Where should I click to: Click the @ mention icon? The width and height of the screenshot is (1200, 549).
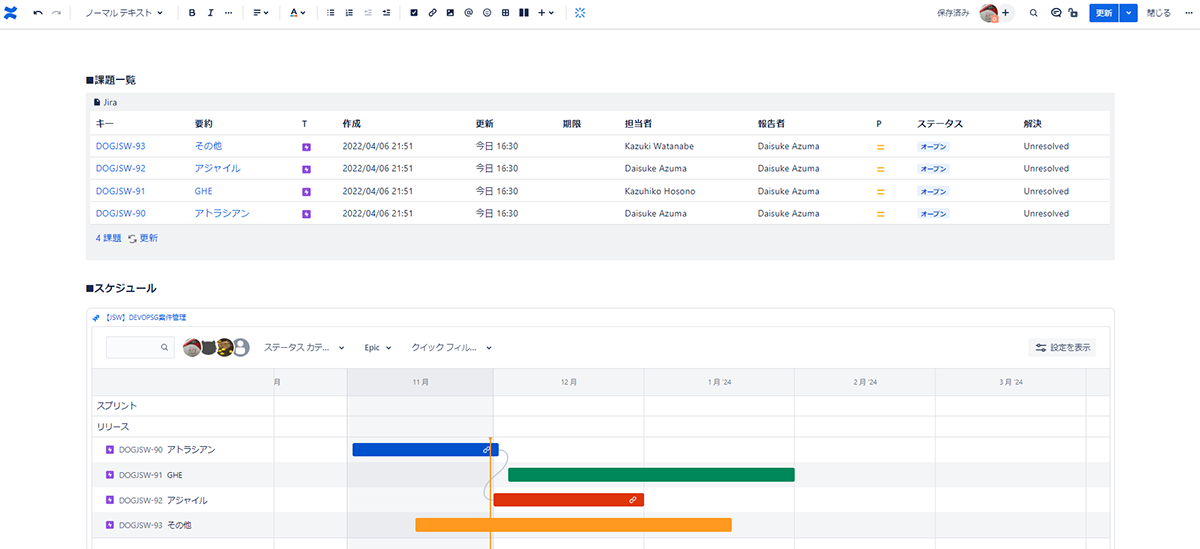tap(468, 13)
